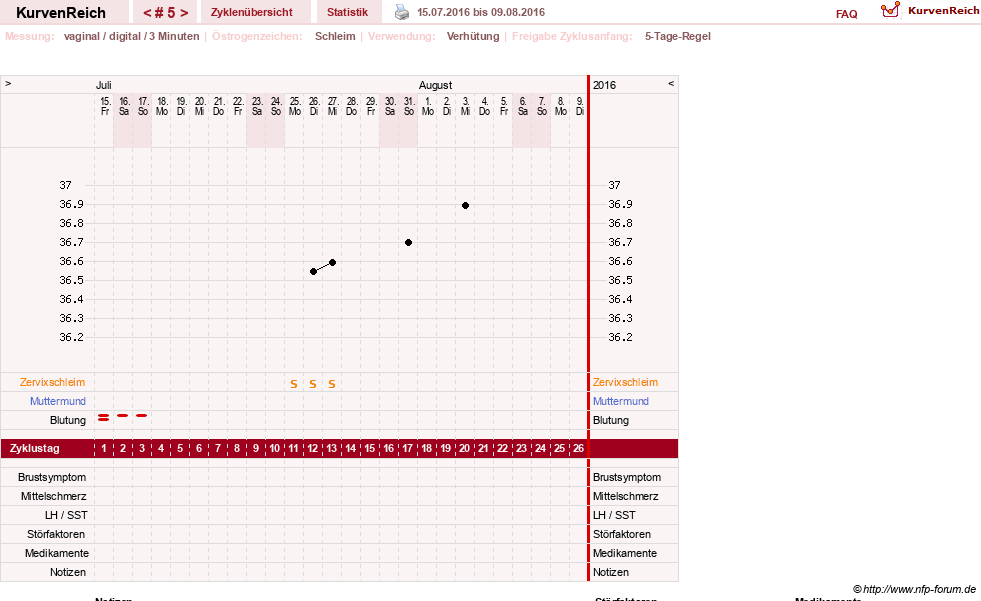Select the temperature point at 36.9

465,205
